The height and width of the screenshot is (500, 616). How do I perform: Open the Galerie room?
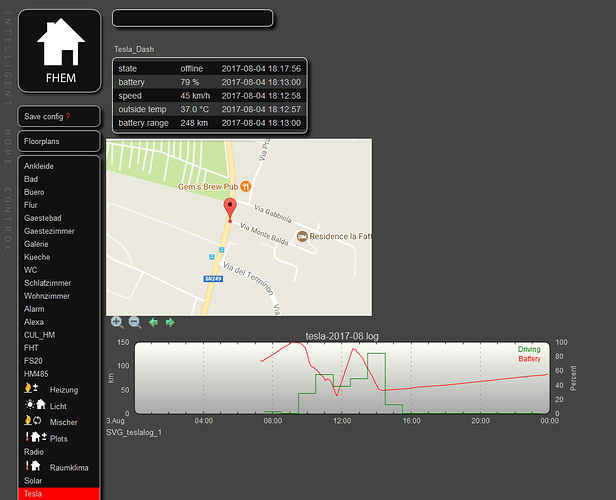tap(36, 244)
